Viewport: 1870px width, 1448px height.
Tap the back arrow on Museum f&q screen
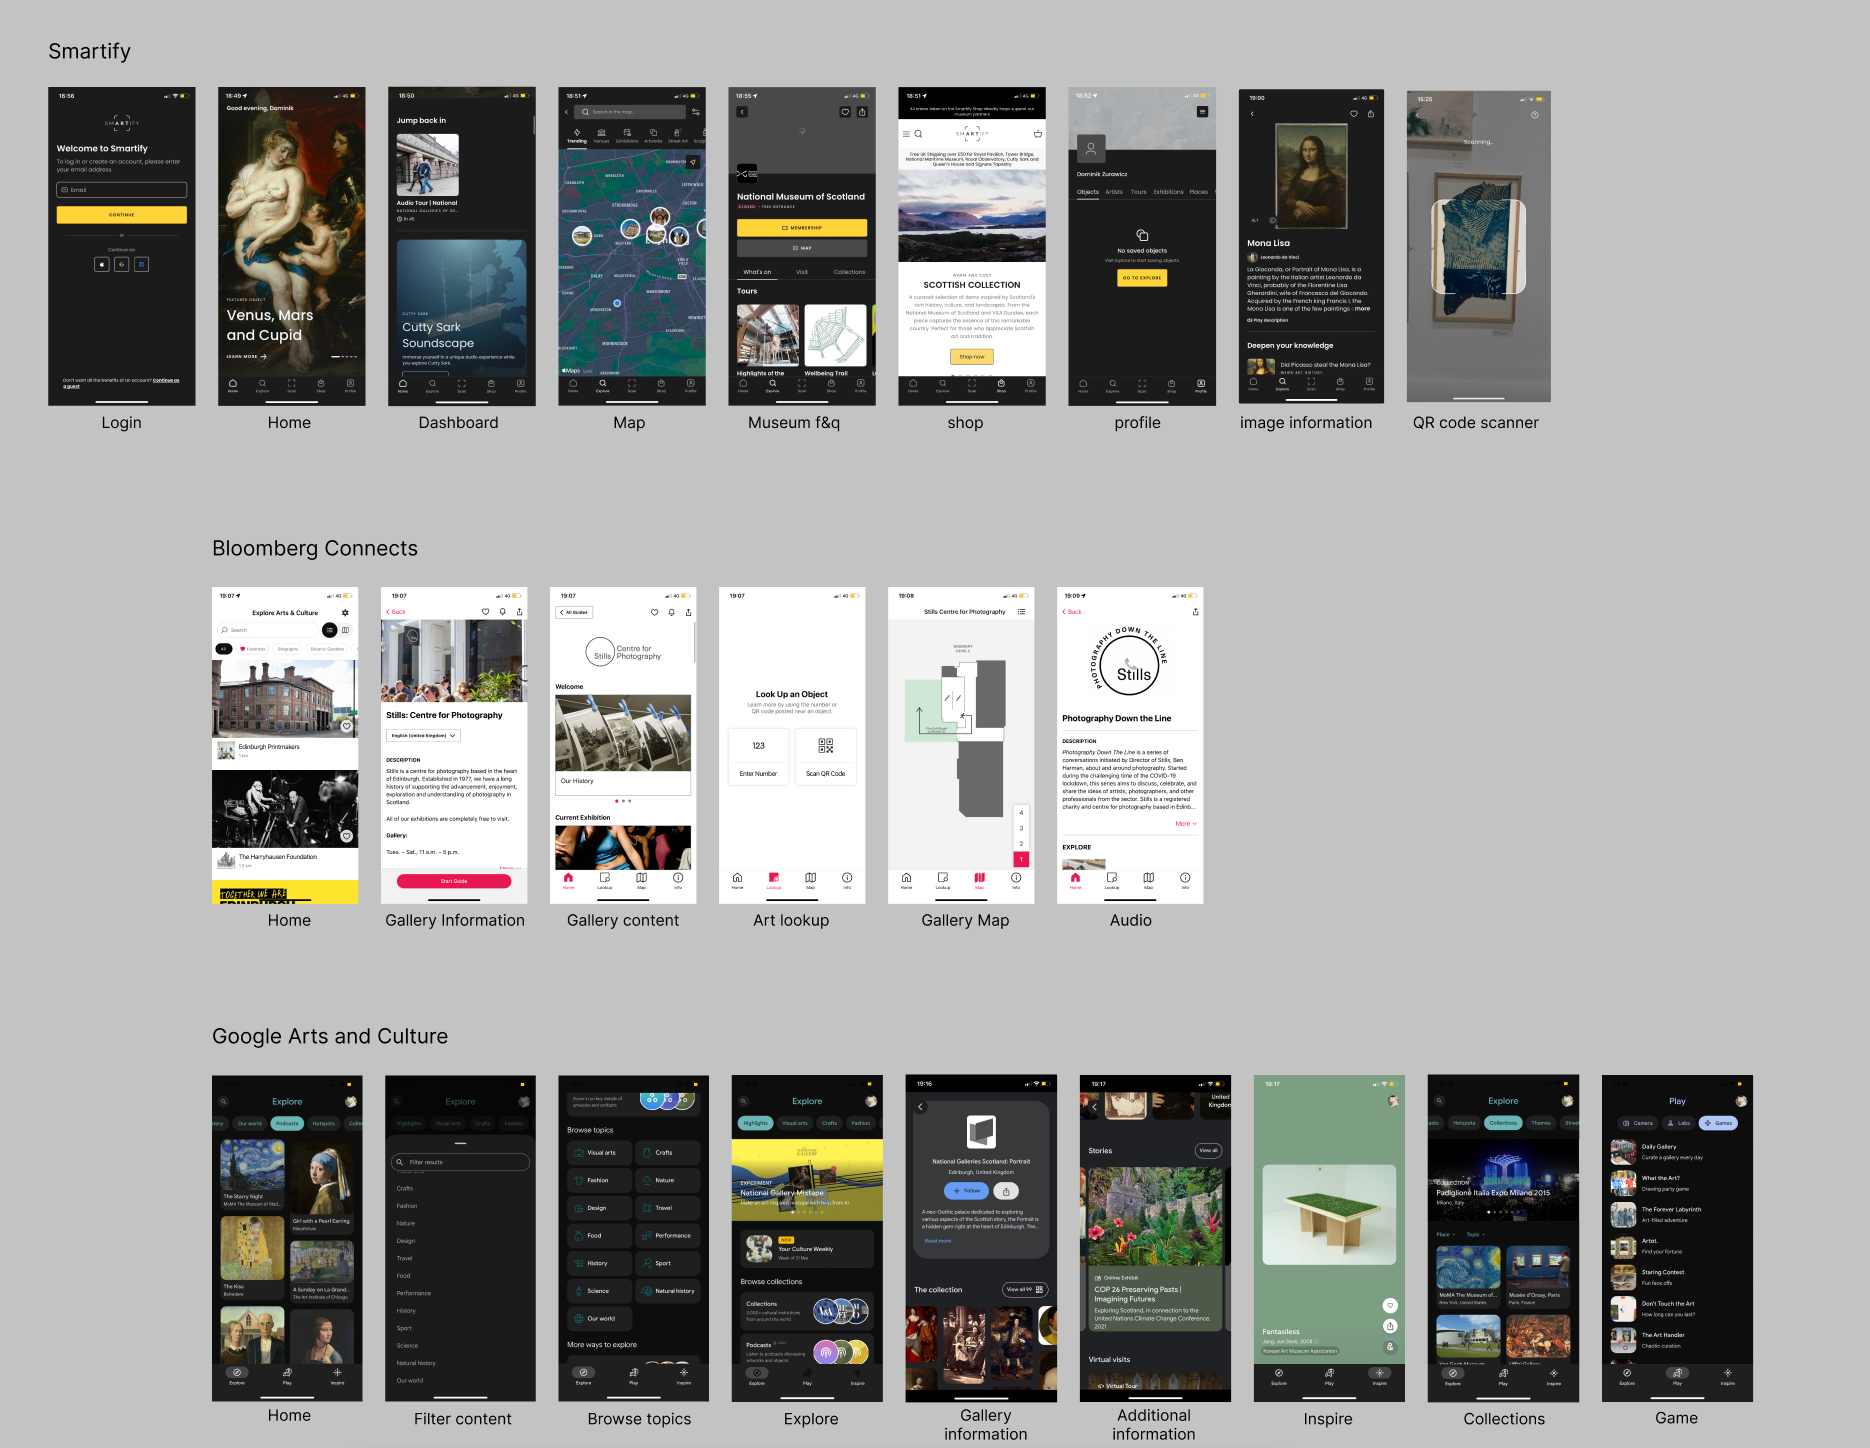742,112
